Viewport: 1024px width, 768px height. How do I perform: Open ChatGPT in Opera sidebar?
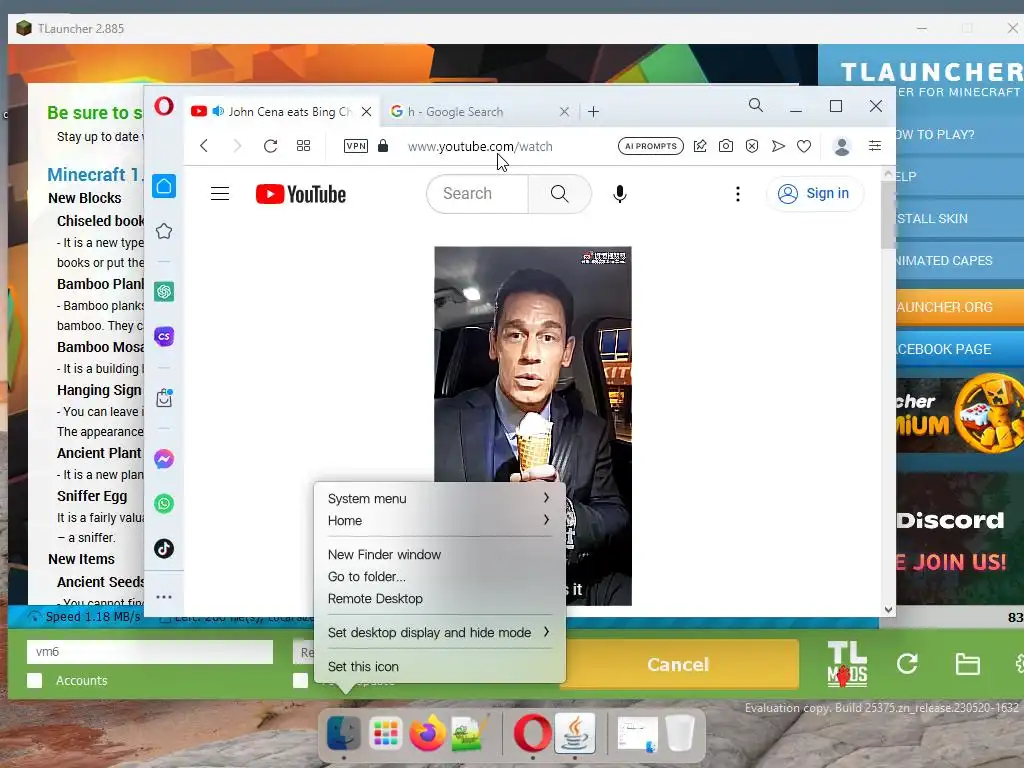[x=164, y=291]
